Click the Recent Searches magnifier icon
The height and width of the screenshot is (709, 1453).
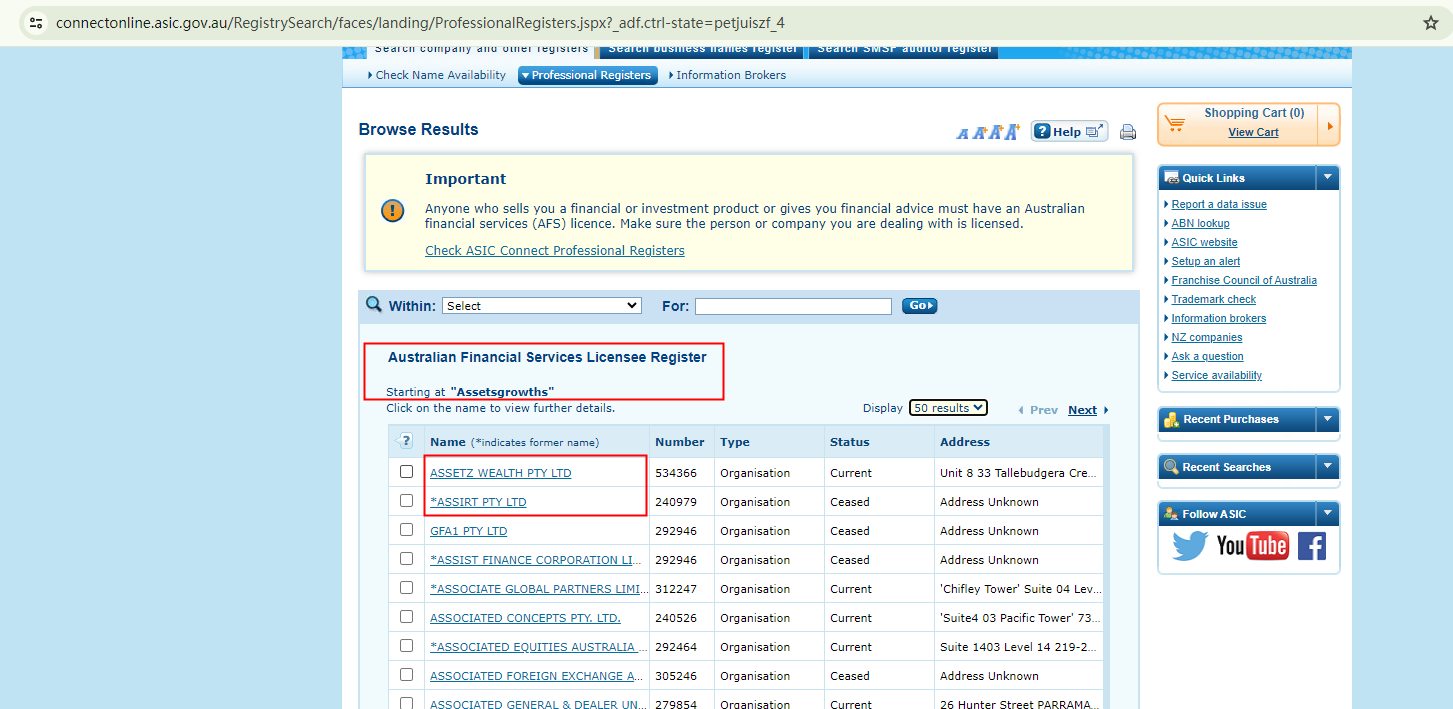(1171, 467)
